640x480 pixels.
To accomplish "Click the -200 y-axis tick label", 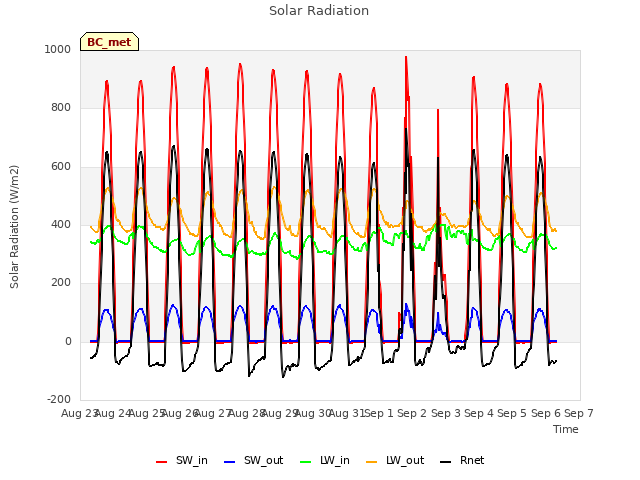I will [59, 399].
